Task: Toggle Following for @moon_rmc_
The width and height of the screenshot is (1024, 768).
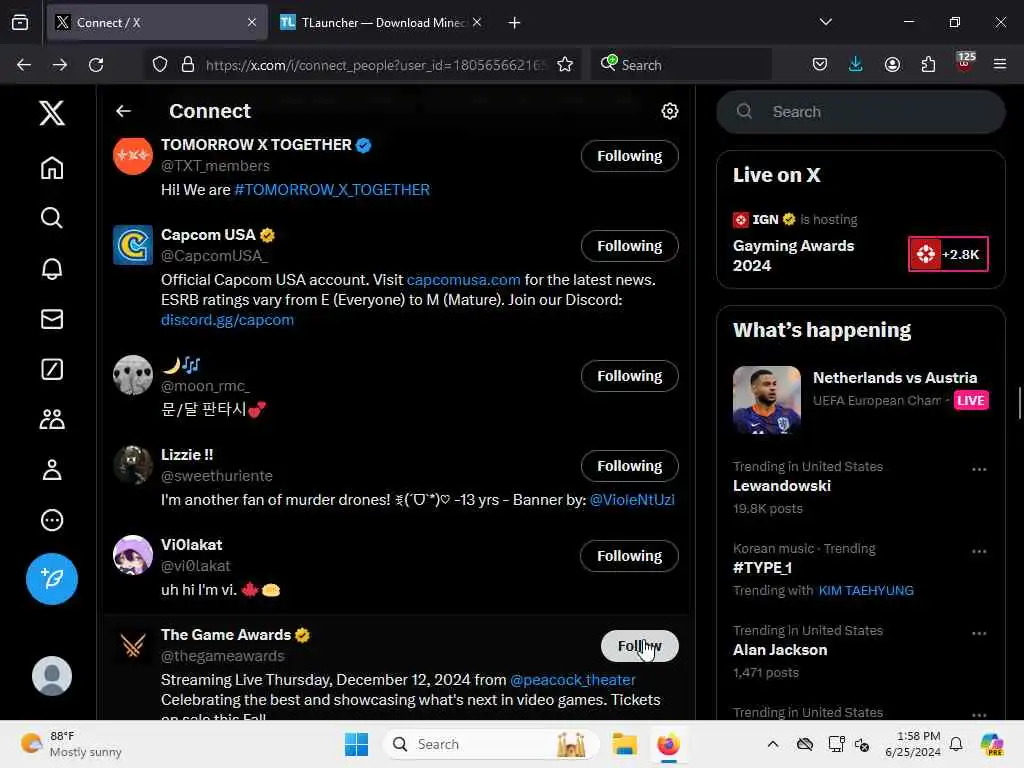Action: [629, 376]
